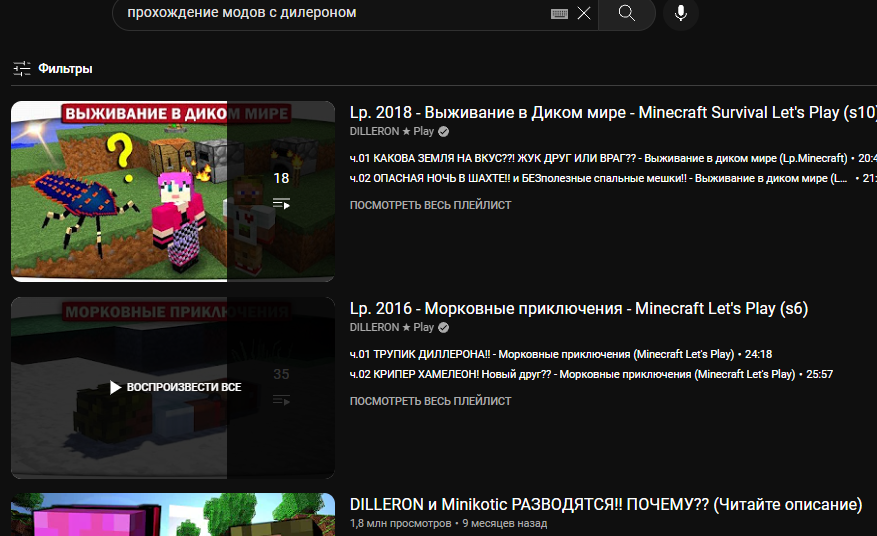Open DILLERON Play channel under Lp. 2016
This screenshot has height=536, width=877.
pyautogui.click(x=392, y=327)
